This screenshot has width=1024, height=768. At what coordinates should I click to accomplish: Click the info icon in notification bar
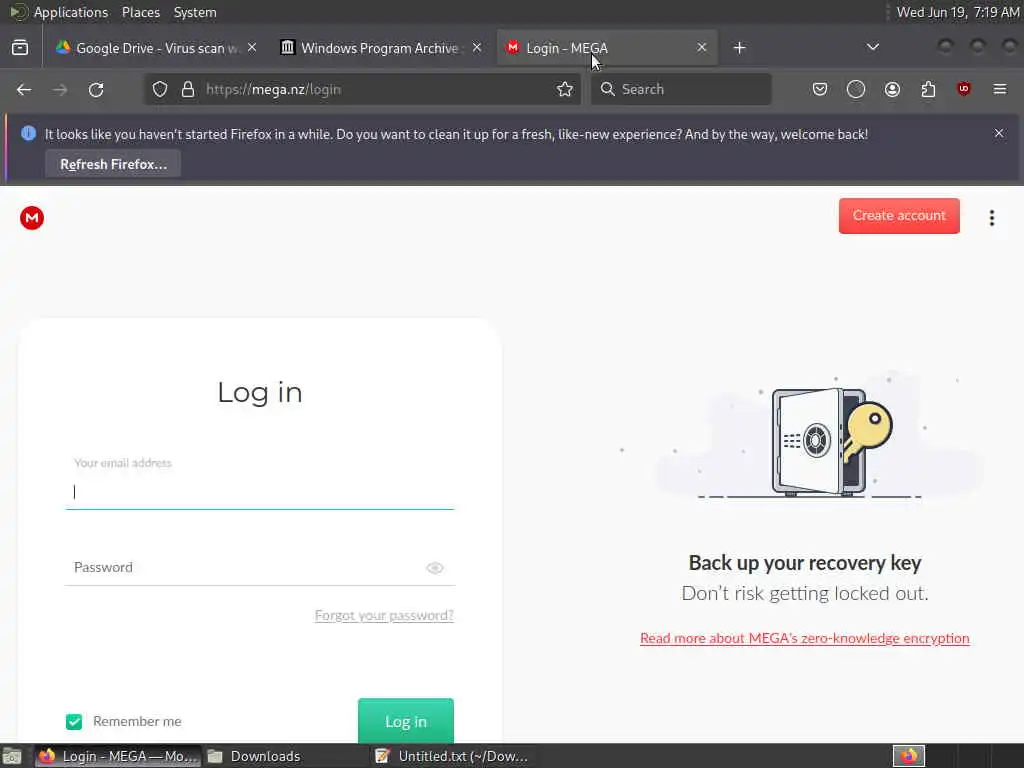click(x=28, y=133)
